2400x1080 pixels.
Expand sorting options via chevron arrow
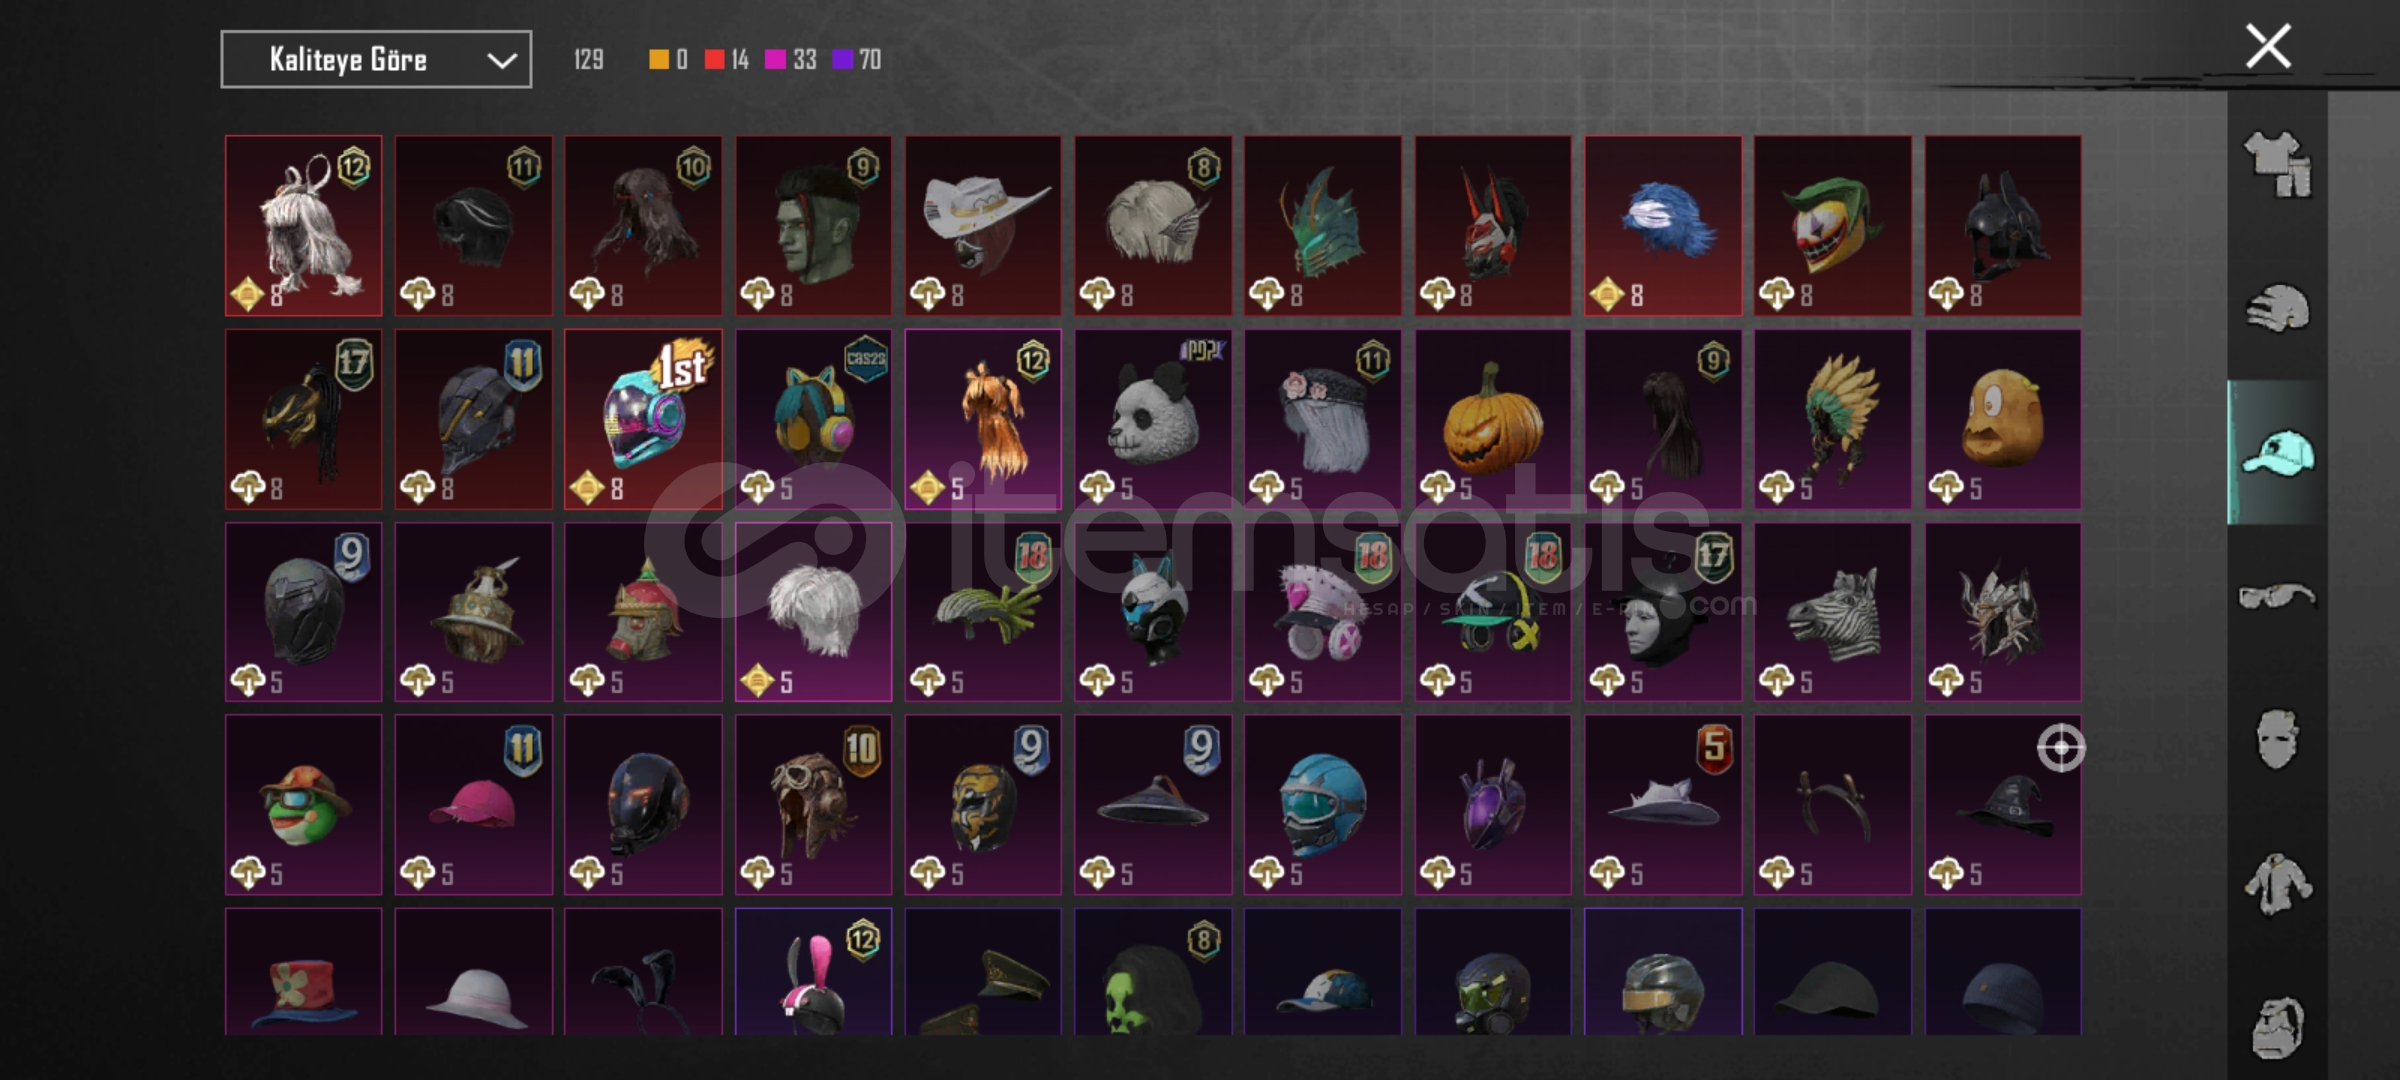(501, 61)
